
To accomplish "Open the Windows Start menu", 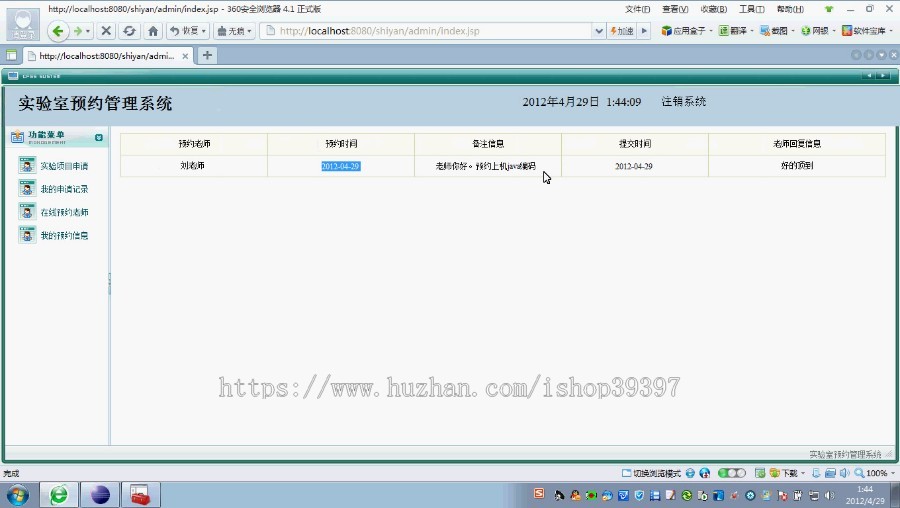I will [x=17, y=494].
